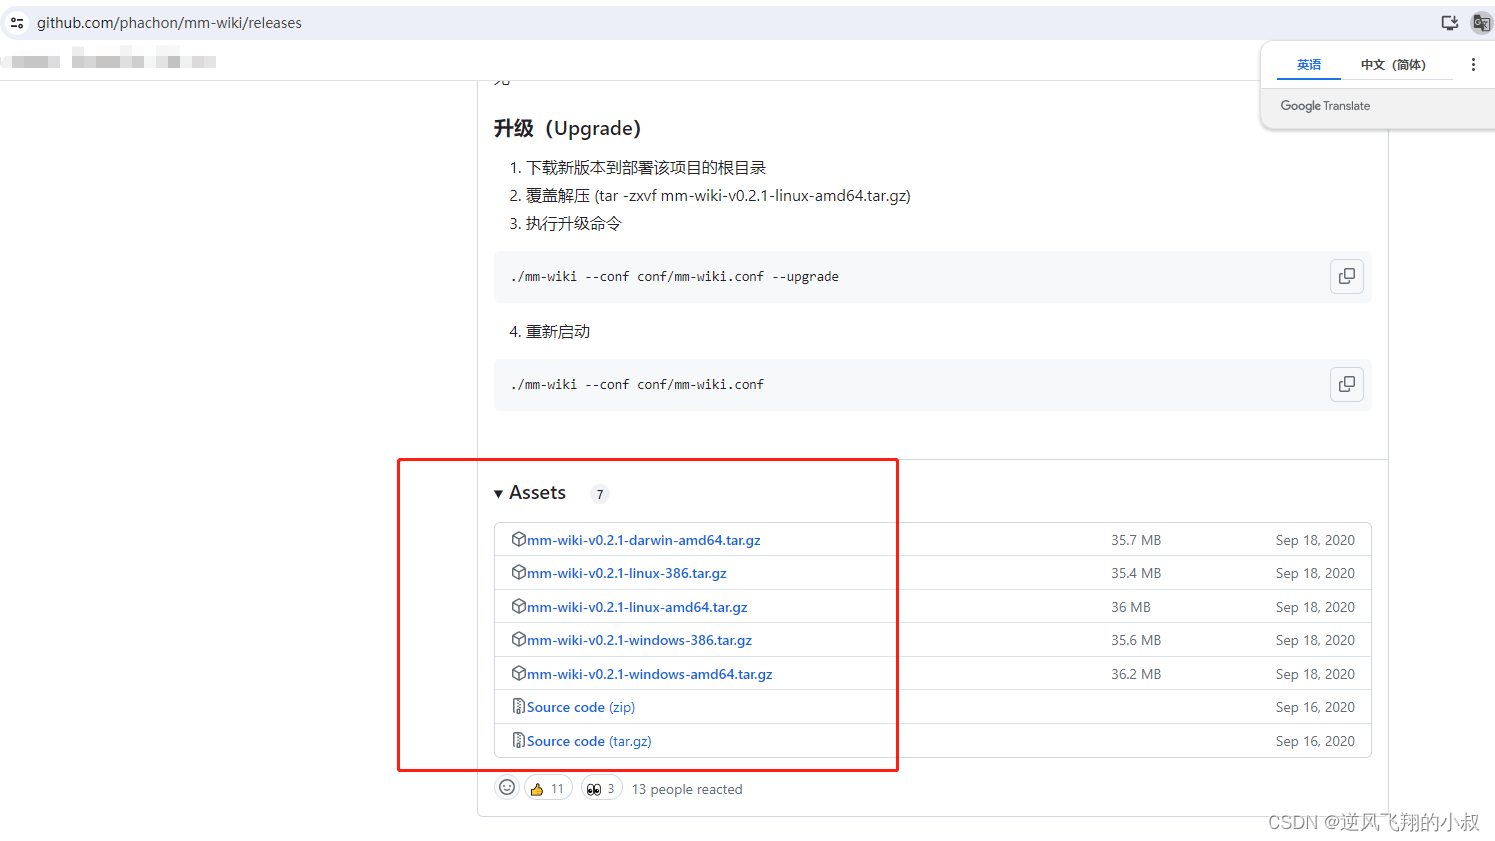Click the 升级 (Upgrade) heading
Screen dimensions: 1495x841
pyautogui.click(x=567, y=128)
